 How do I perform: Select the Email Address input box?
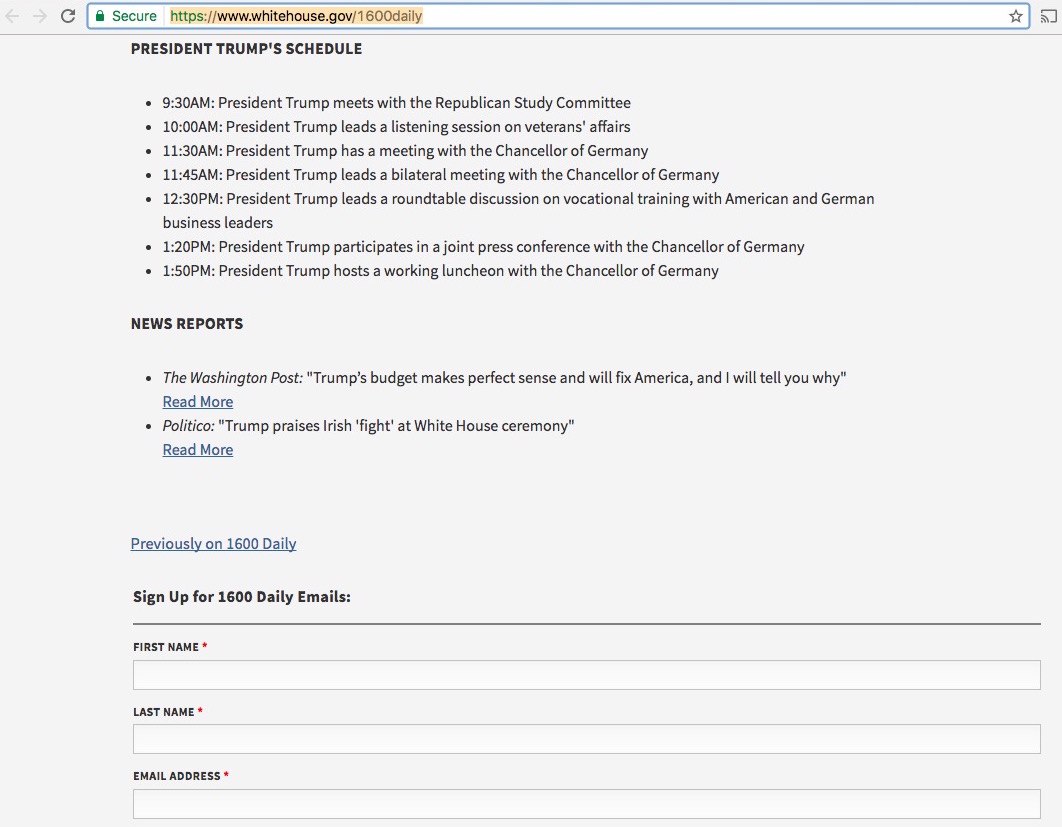point(586,804)
